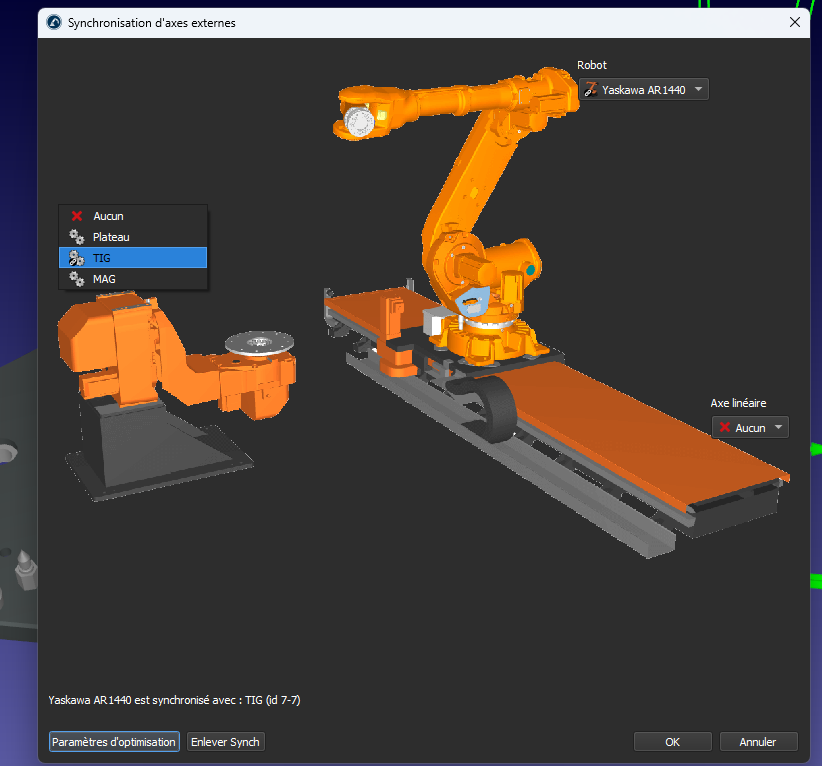Click the red X icon under Axe linéaire

[x=724, y=427]
